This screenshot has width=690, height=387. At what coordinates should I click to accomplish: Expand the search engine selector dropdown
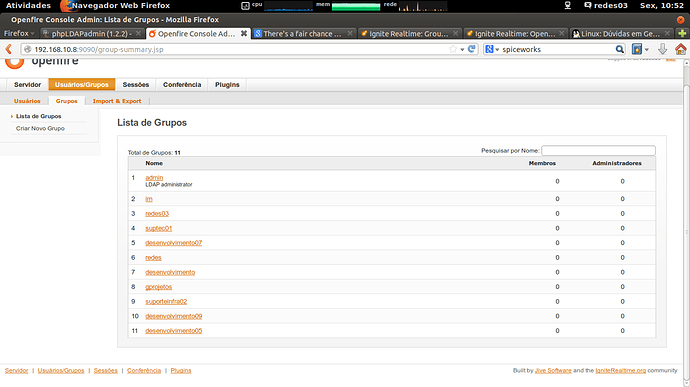click(x=492, y=49)
